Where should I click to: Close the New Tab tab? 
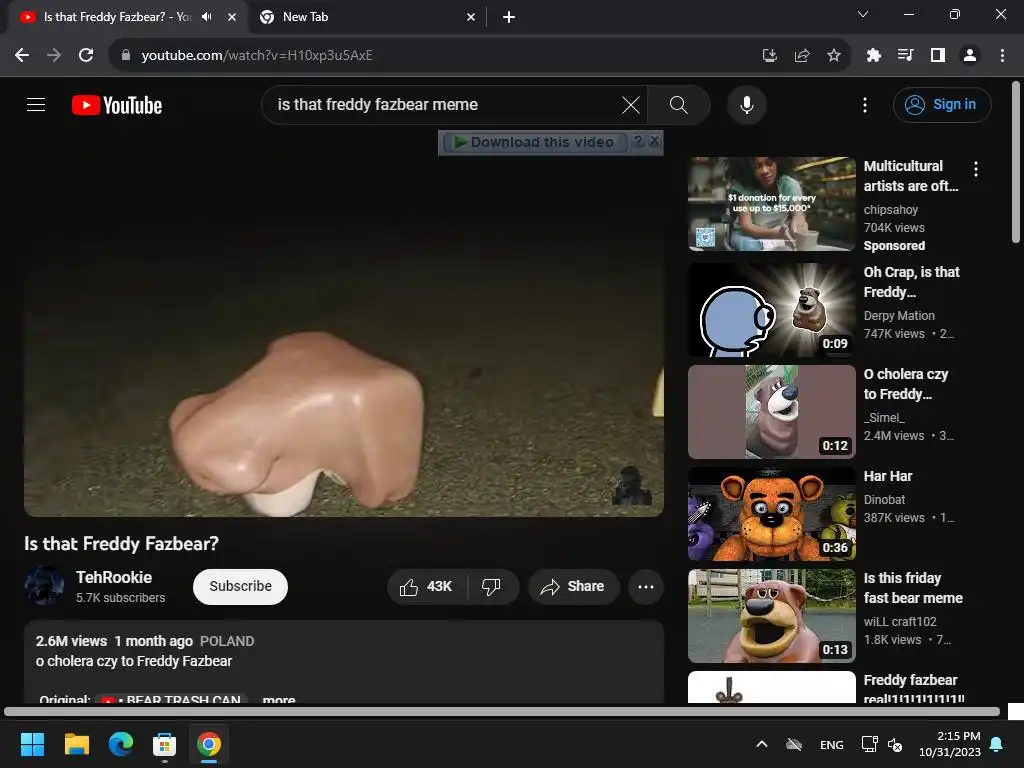[x=471, y=17]
